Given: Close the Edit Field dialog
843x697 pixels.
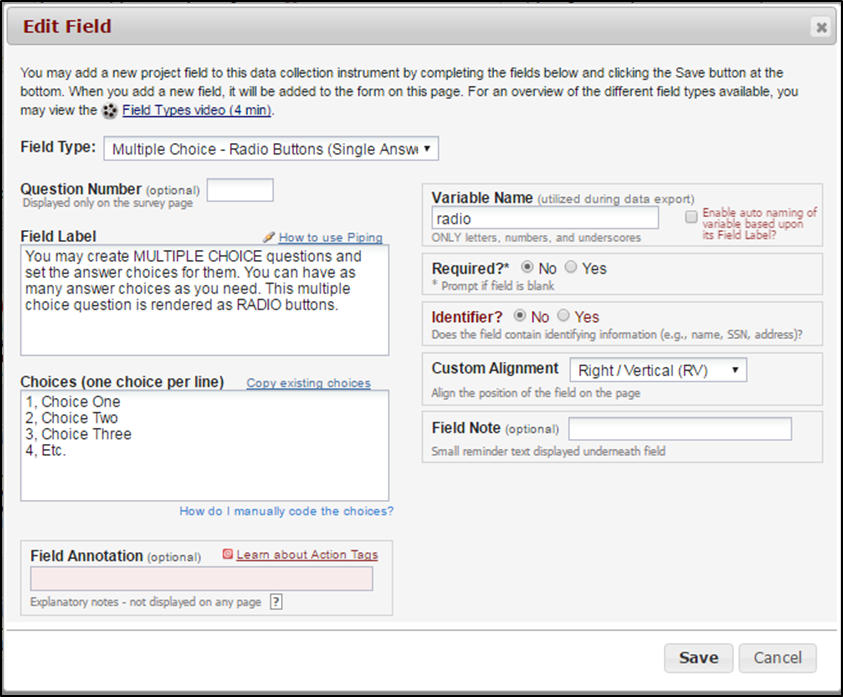Looking at the screenshot, I should pos(821,28).
